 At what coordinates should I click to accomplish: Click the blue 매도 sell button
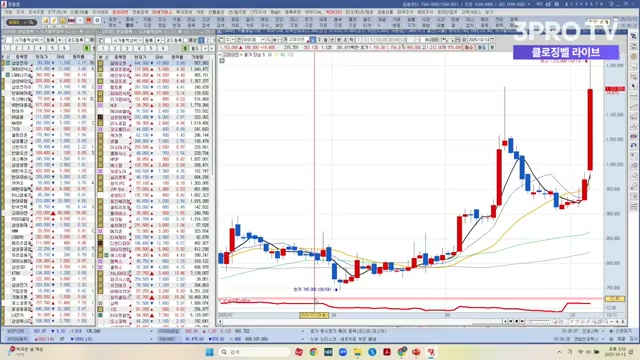(x=481, y=47)
